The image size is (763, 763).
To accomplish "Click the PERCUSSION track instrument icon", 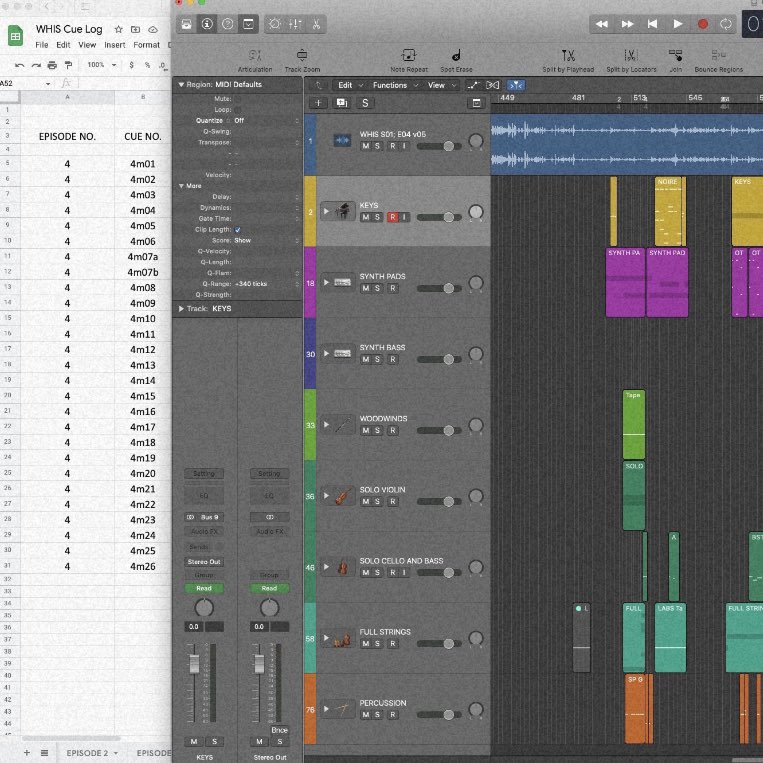I will tap(343, 709).
